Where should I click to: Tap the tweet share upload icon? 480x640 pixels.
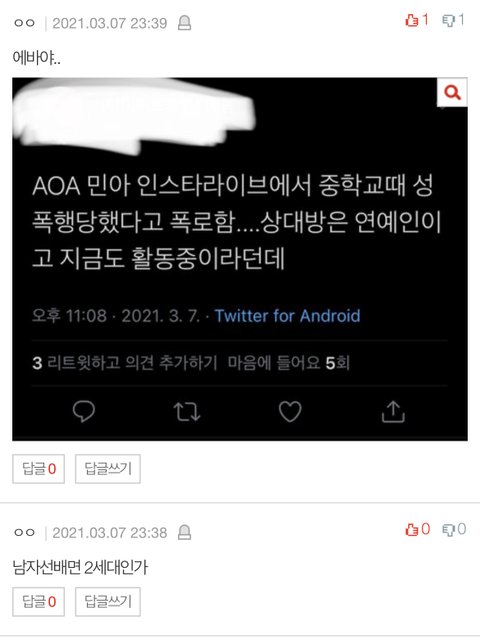coord(393,411)
